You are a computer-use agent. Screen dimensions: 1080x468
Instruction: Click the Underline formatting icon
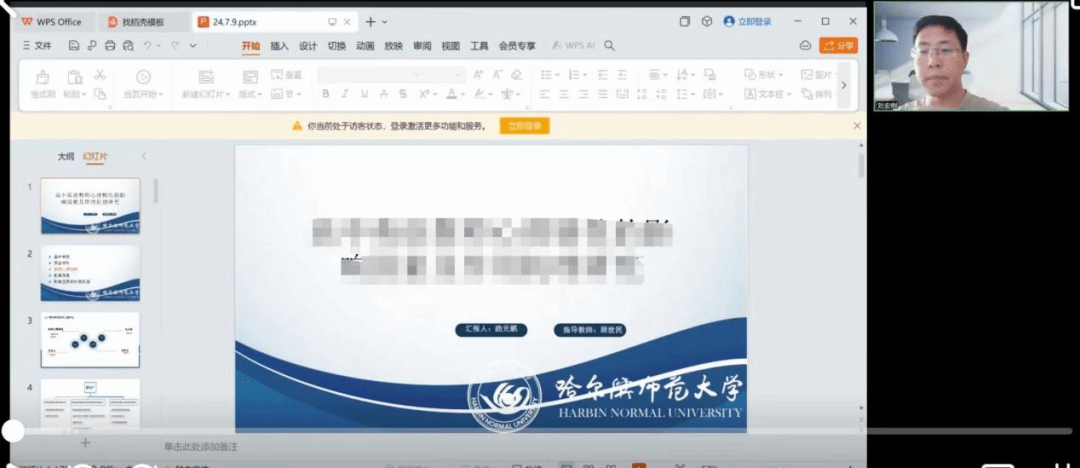(364, 94)
